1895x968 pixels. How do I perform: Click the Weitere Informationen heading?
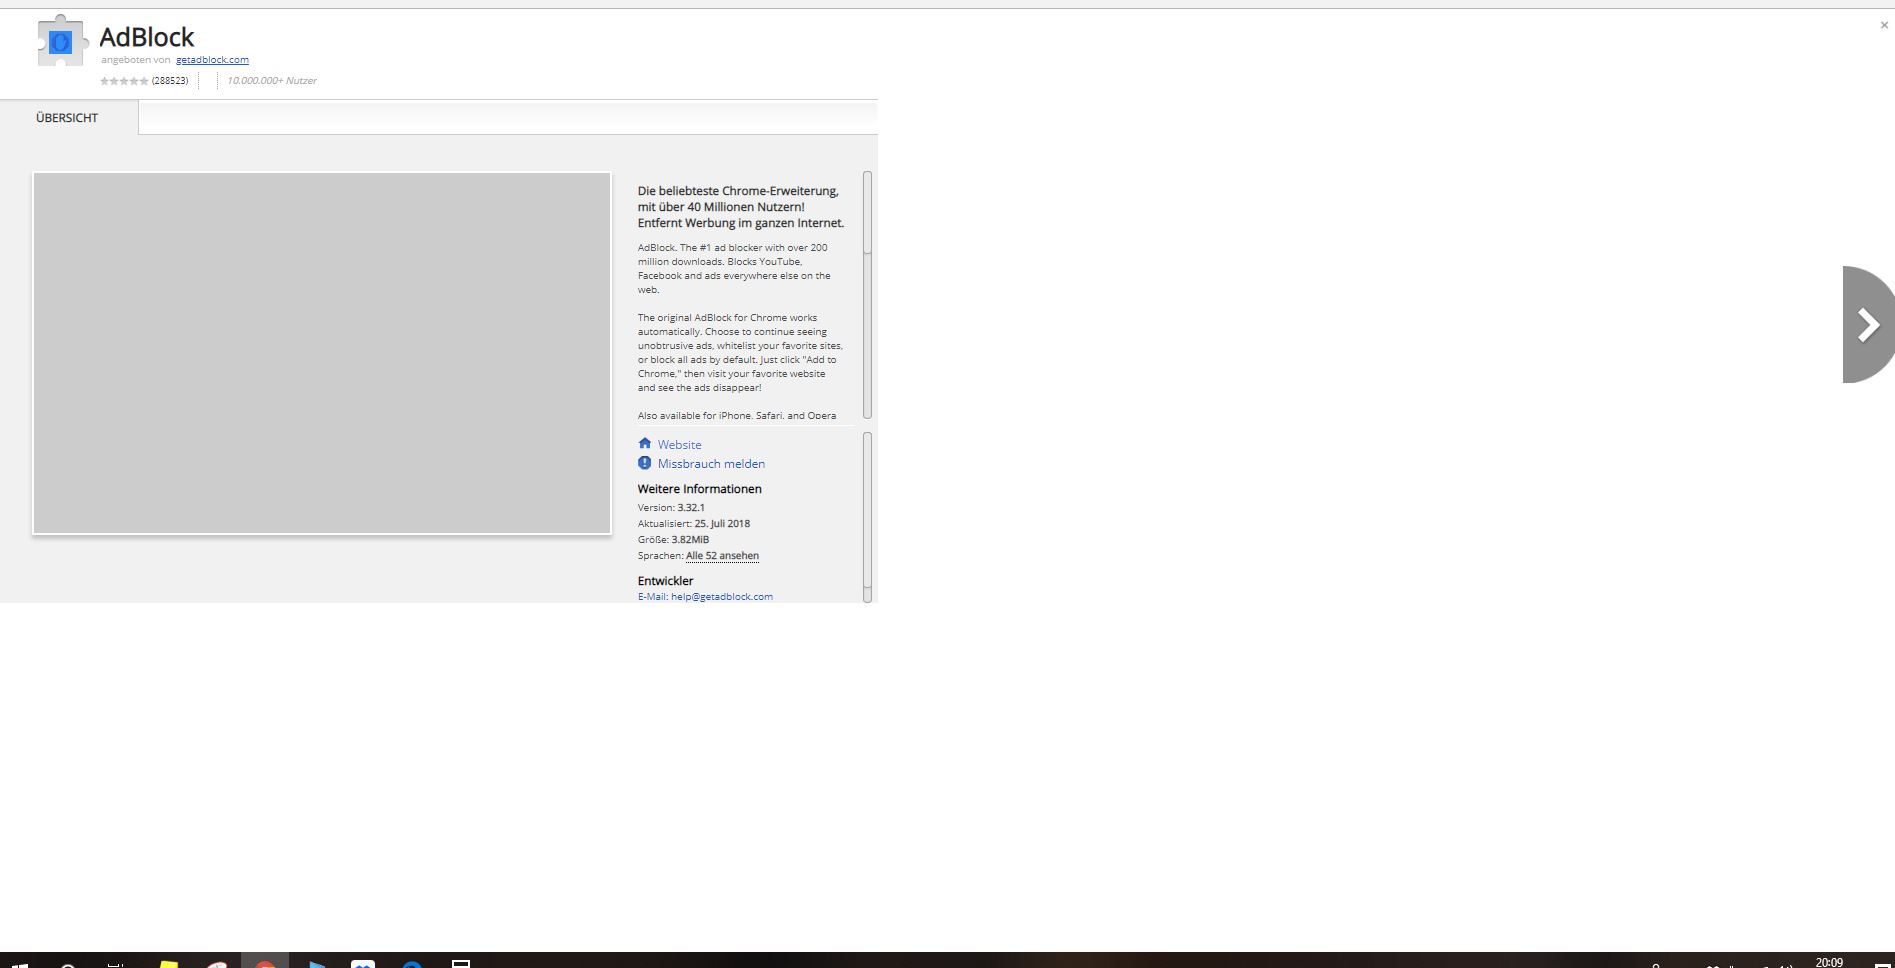point(700,489)
